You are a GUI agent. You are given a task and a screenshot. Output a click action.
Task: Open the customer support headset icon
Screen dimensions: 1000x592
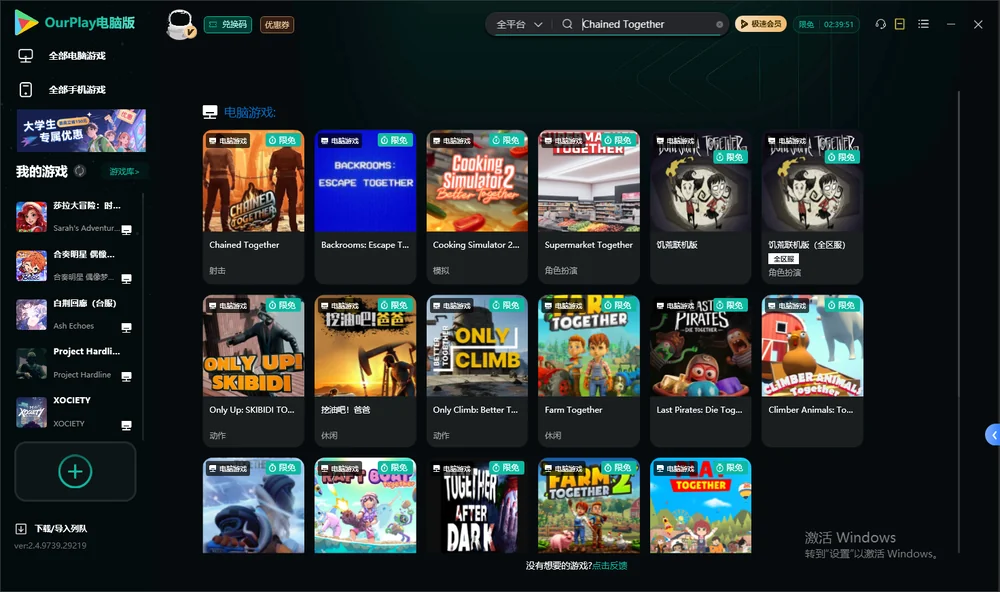point(881,24)
